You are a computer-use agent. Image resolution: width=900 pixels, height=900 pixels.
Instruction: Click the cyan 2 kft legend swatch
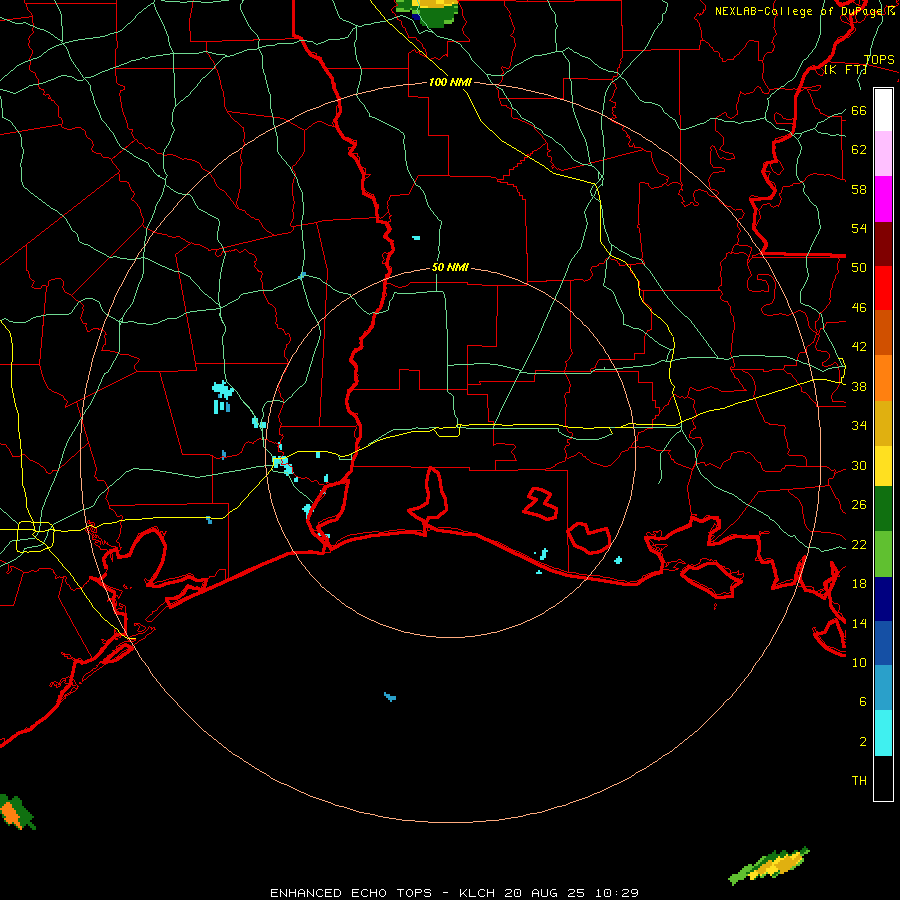point(883,733)
